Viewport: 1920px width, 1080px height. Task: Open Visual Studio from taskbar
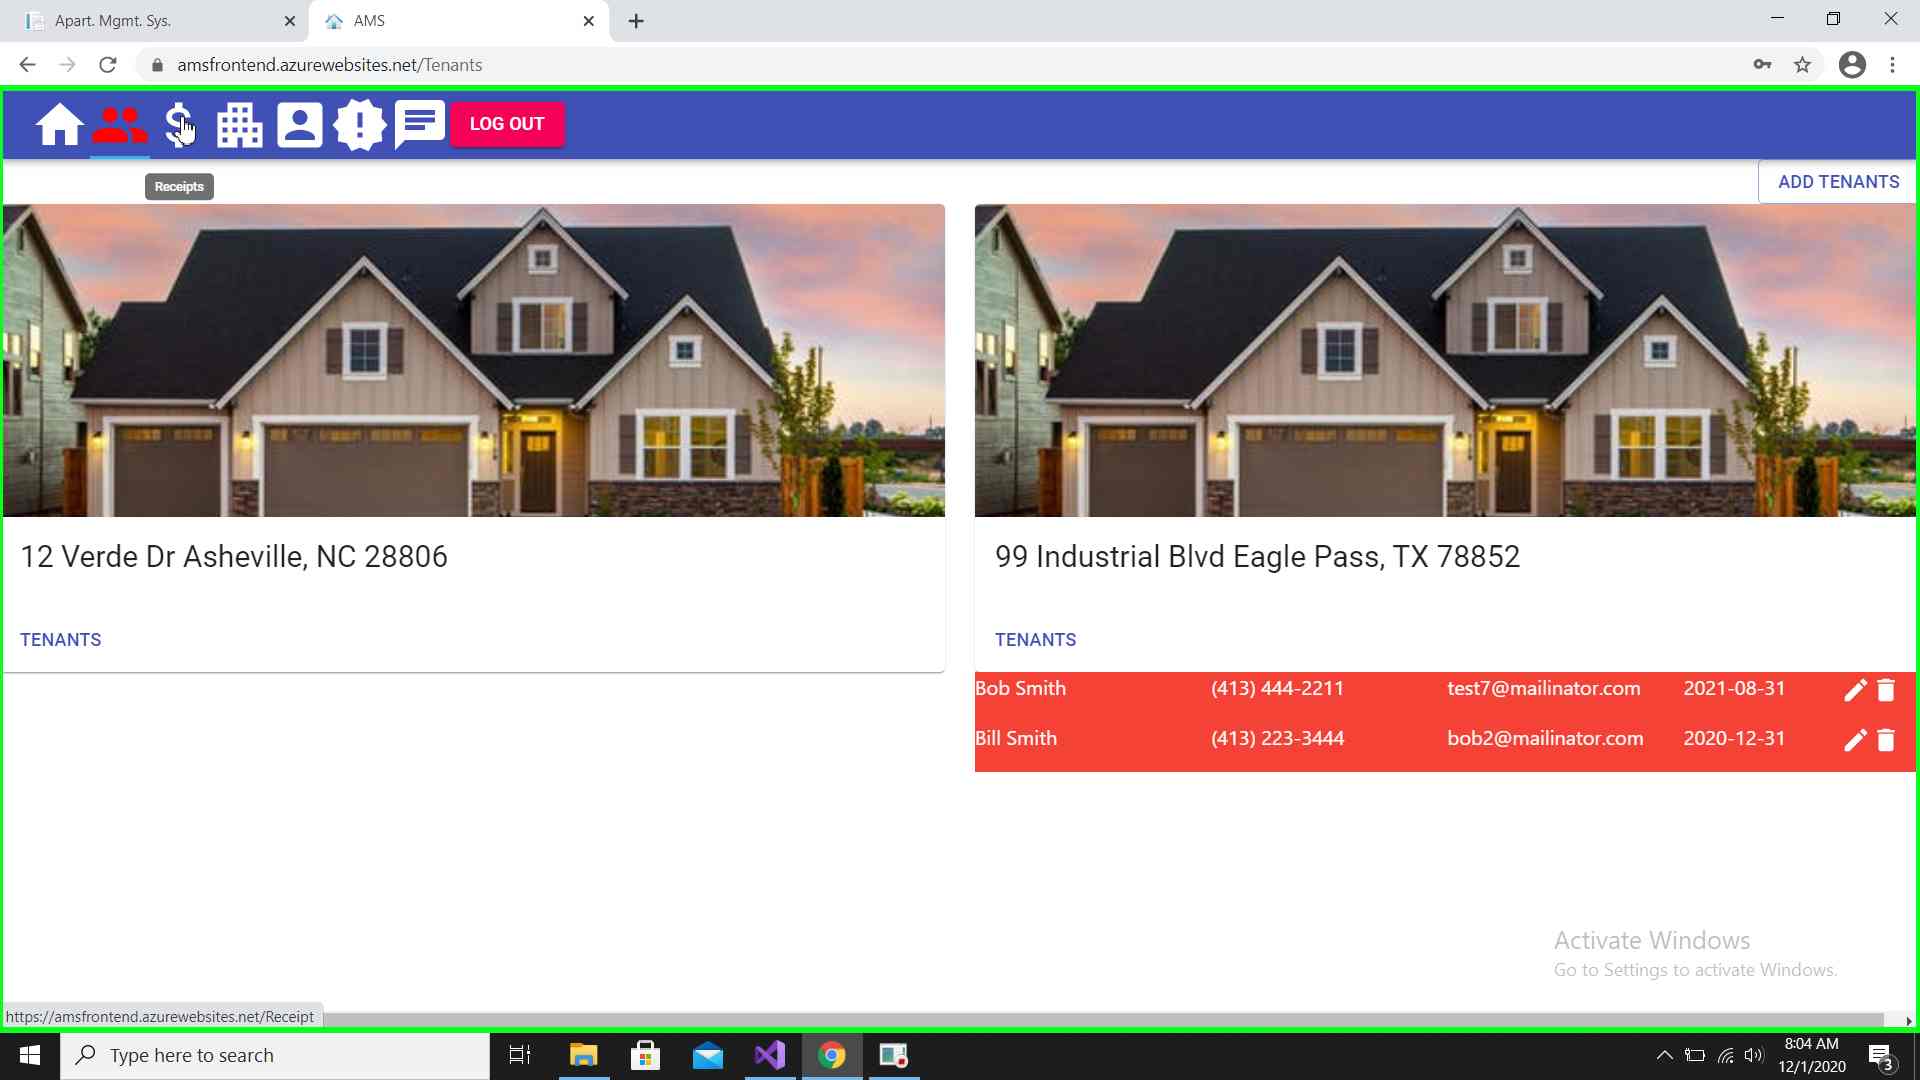click(x=770, y=1056)
